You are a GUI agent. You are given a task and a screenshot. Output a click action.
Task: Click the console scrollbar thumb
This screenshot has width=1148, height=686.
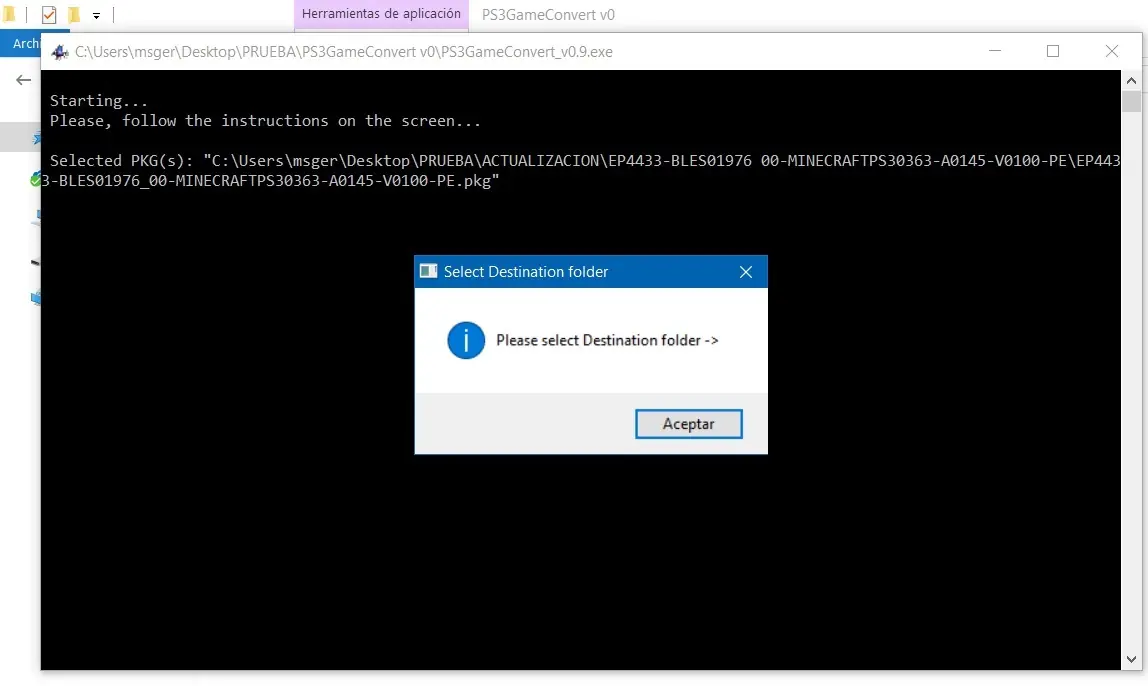click(1131, 101)
